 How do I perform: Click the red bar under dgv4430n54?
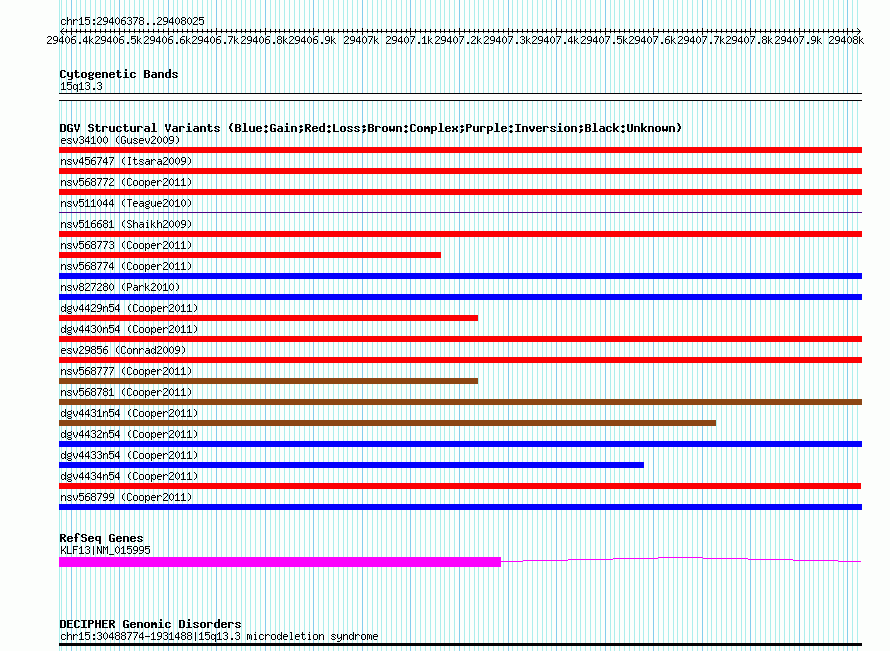click(x=460, y=339)
